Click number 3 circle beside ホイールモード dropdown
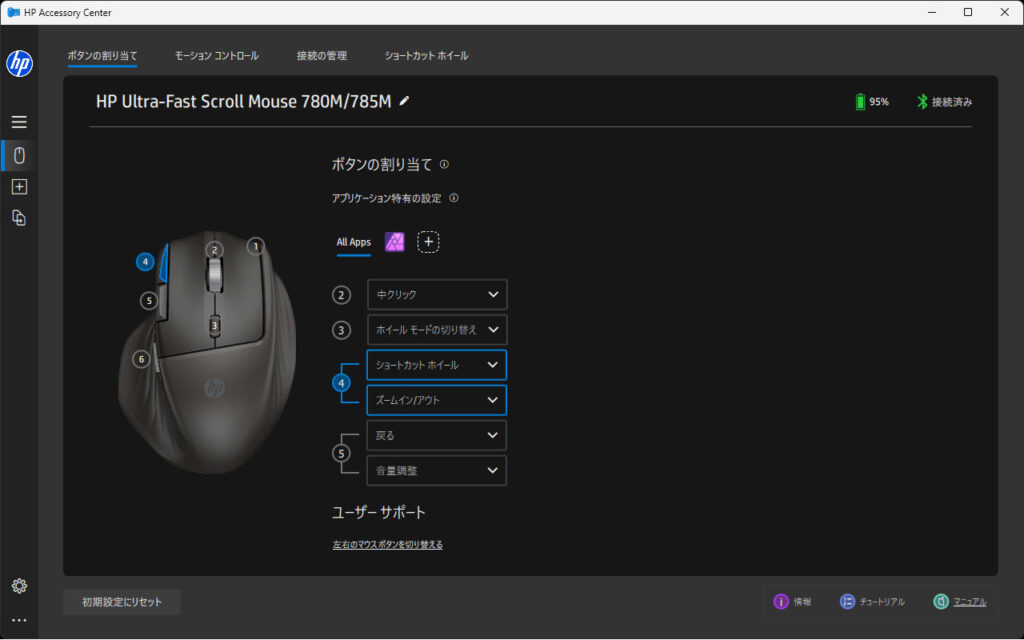The width and height of the screenshot is (1024, 640). coord(341,330)
